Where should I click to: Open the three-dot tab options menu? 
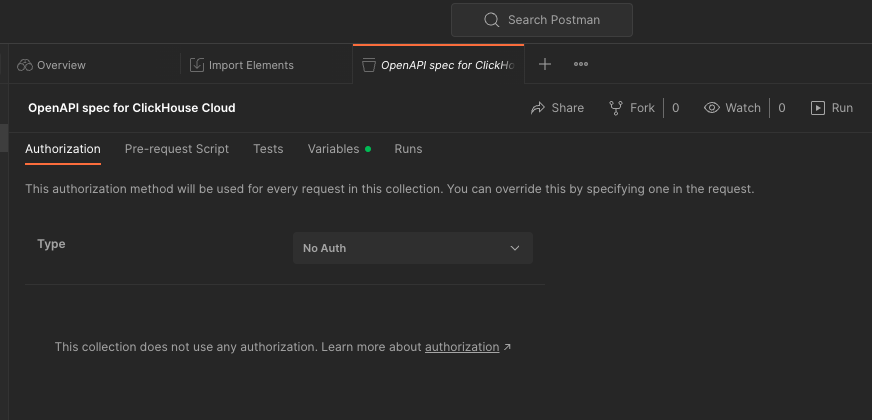tap(581, 64)
